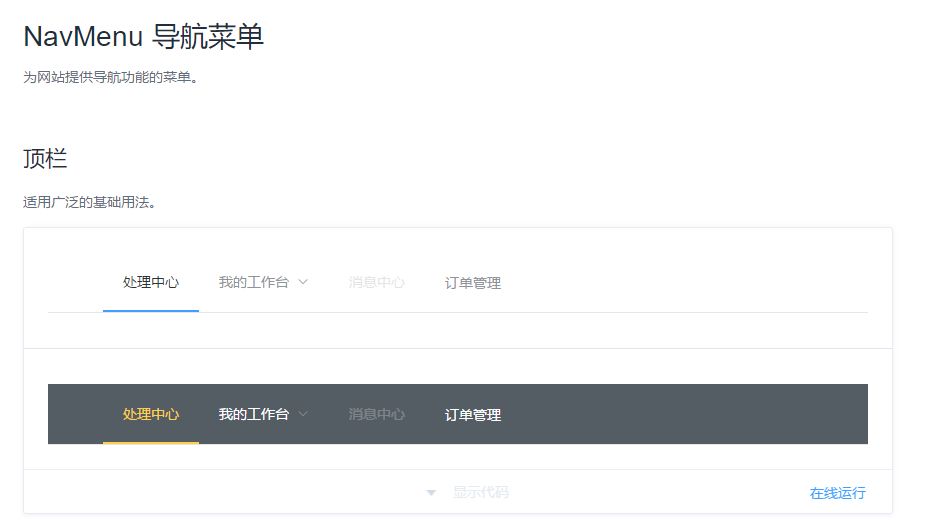
Task: Open the 在线运行 link
Action: [x=838, y=493]
